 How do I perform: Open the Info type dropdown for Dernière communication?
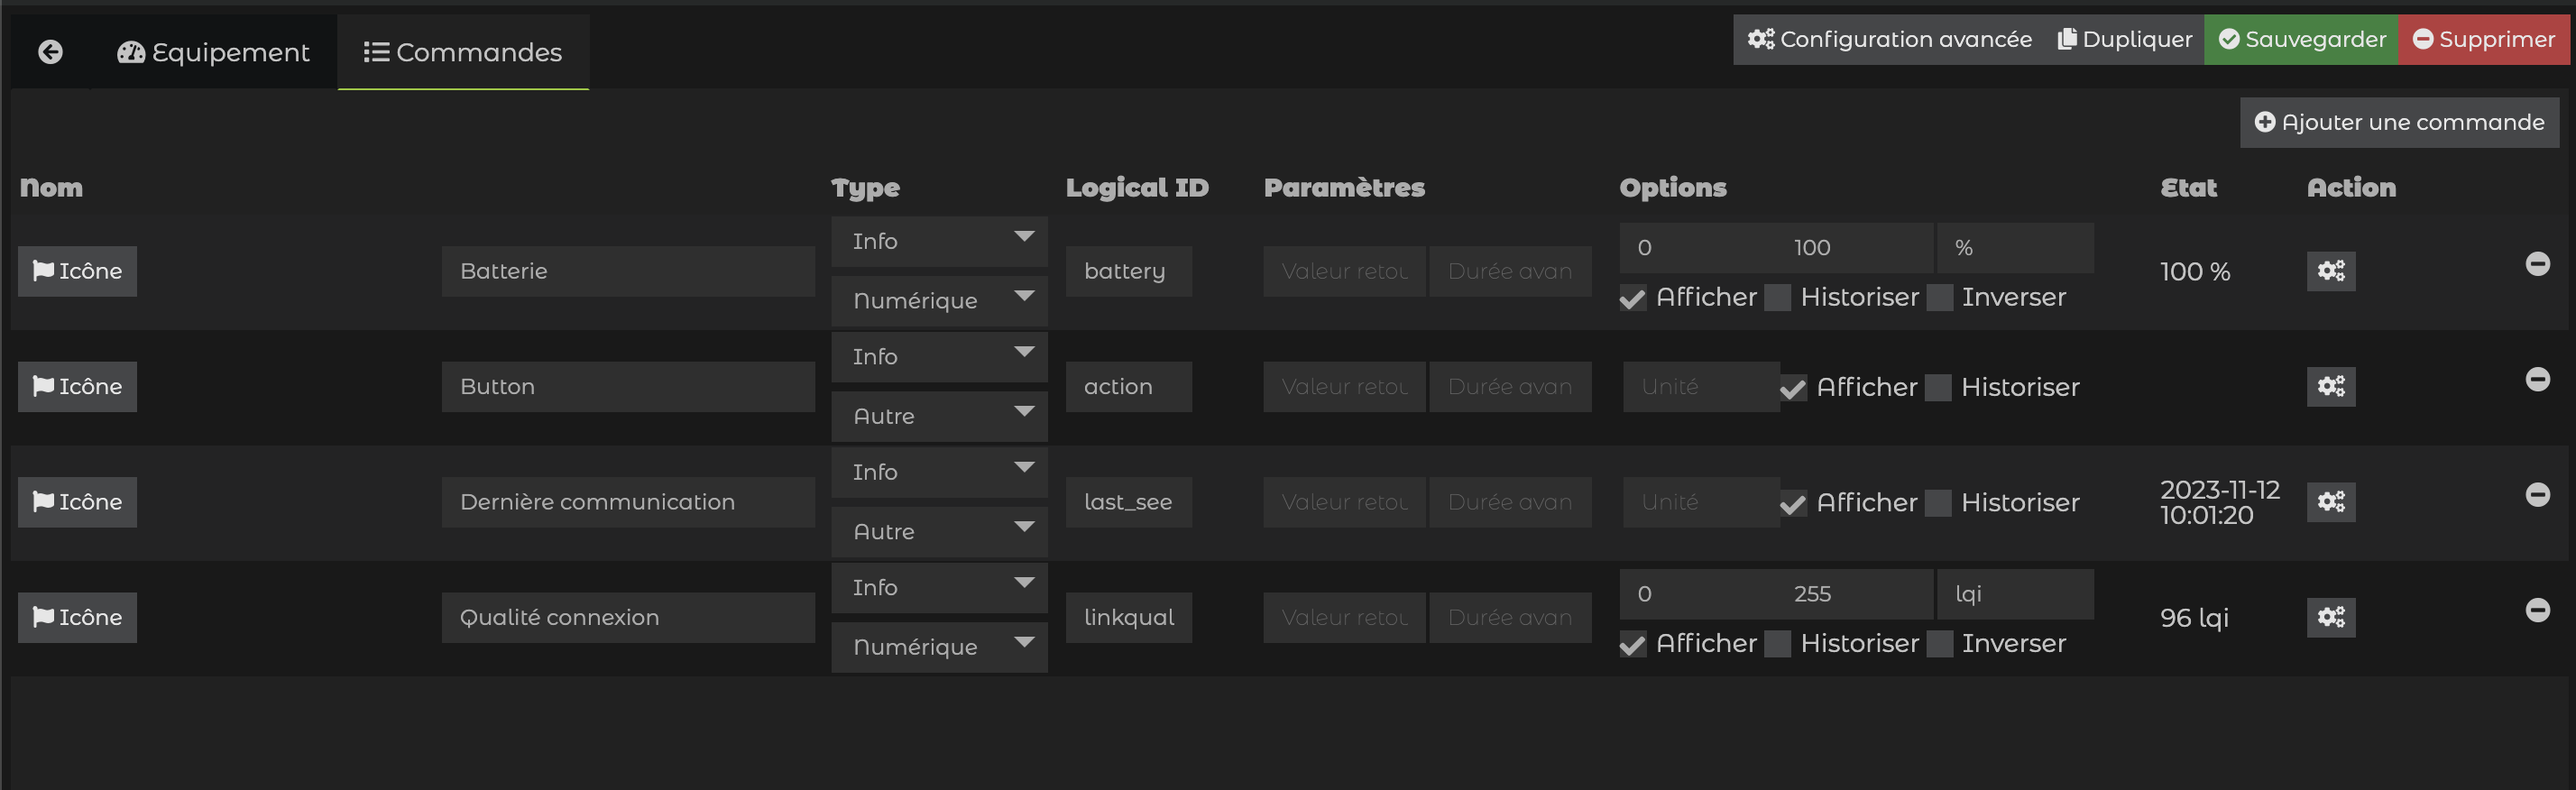[938, 472]
